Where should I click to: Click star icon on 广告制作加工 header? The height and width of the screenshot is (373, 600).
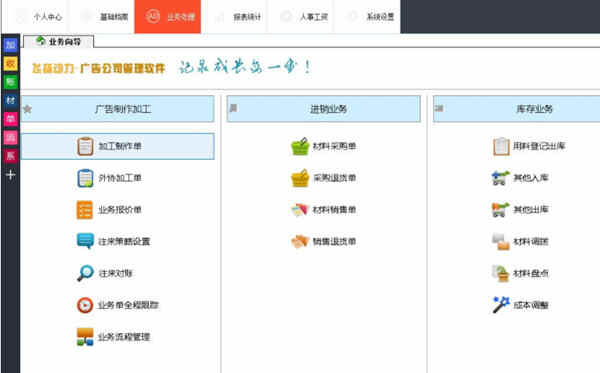28,109
